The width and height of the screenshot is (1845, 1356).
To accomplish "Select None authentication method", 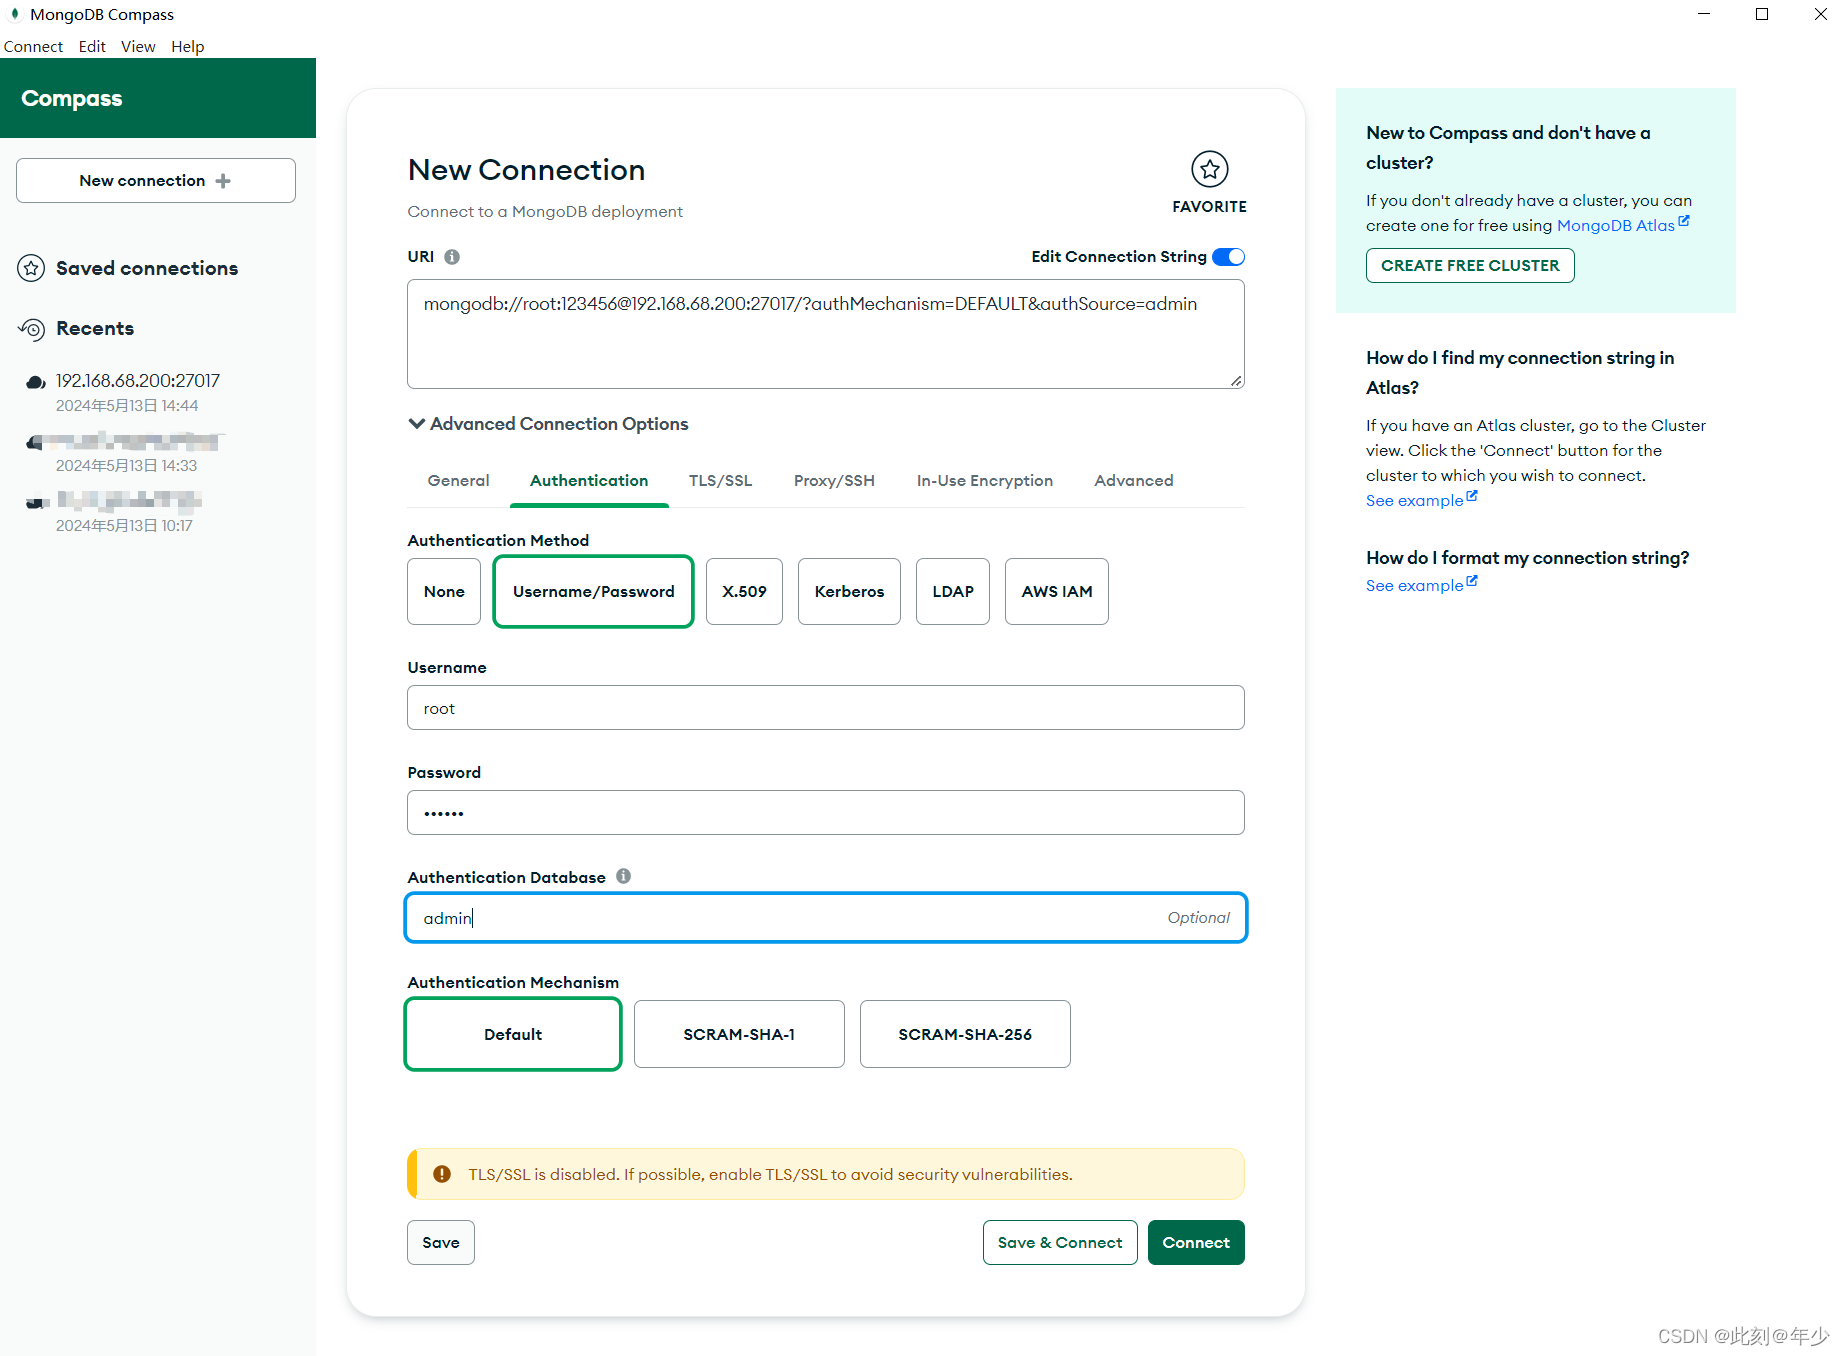I will (x=444, y=592).
